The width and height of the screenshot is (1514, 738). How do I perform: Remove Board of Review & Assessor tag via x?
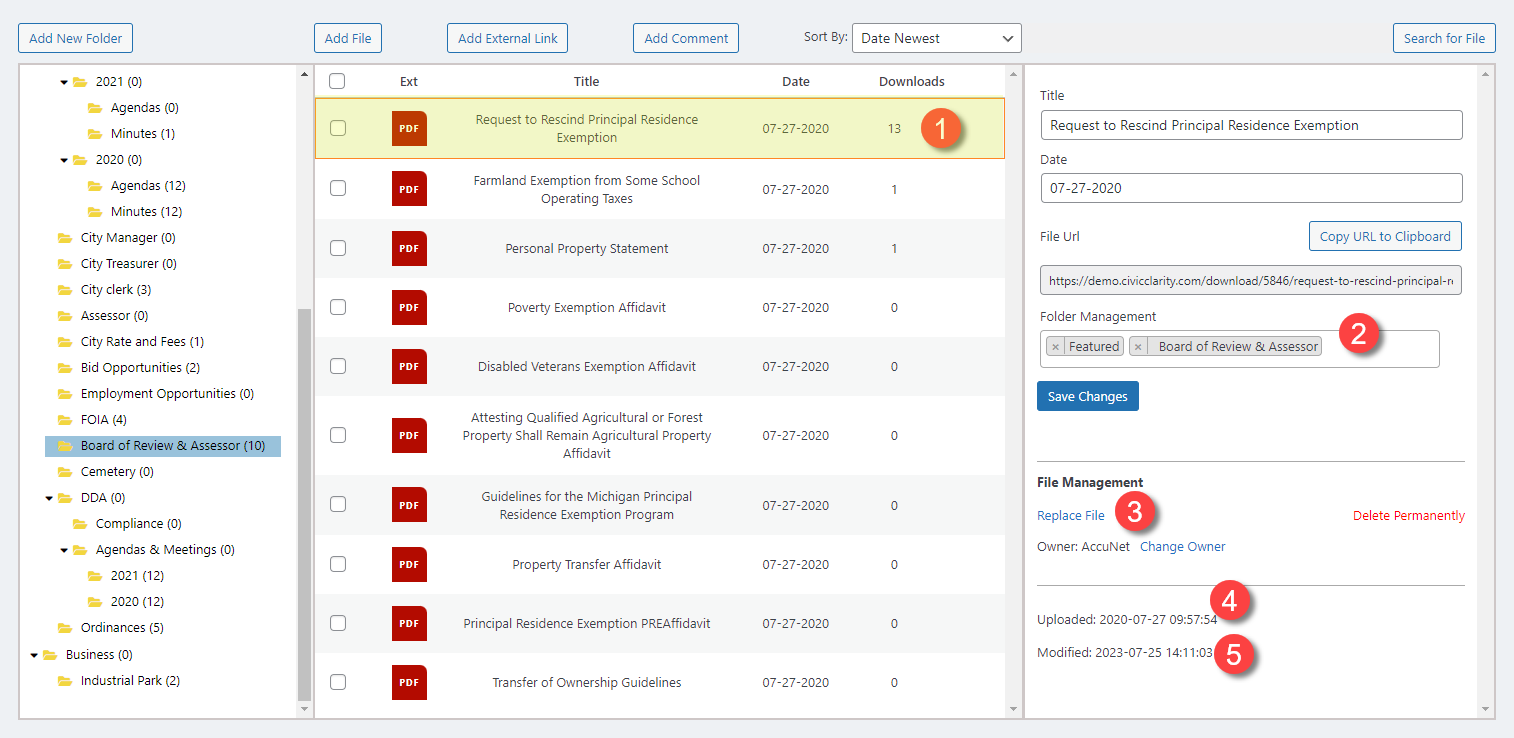1139,347
